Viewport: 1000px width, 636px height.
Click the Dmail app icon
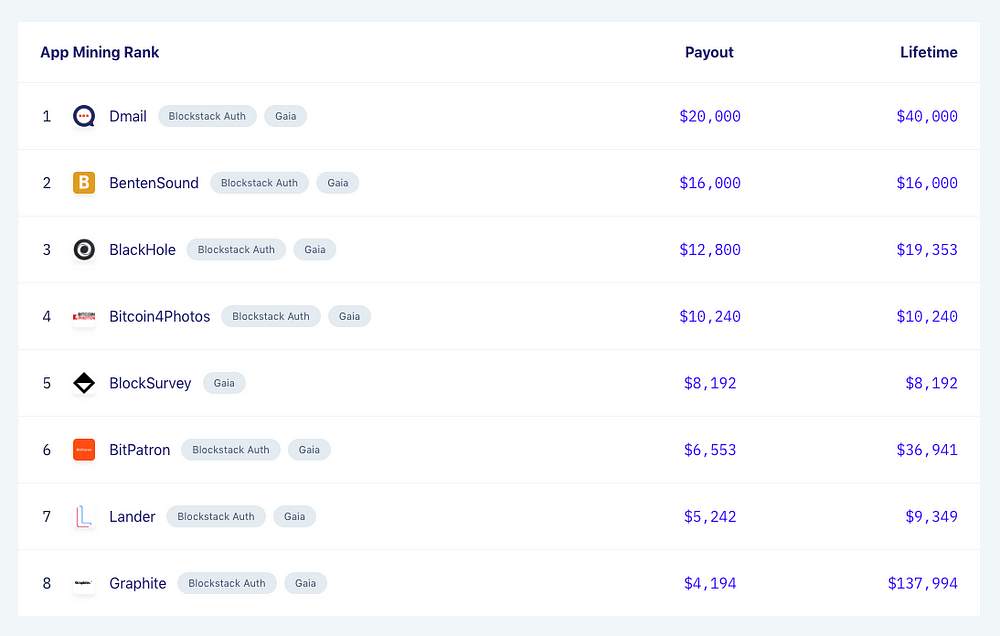pyautogui.click(x=84, y=116)
